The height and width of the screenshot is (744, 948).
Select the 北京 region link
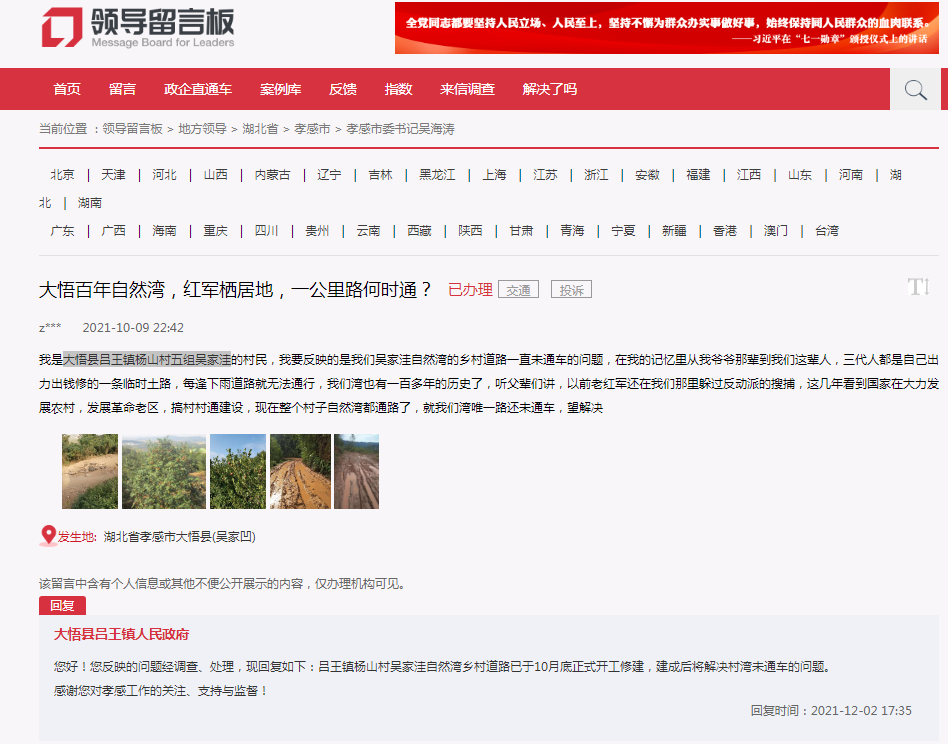(x=62, y=175)
